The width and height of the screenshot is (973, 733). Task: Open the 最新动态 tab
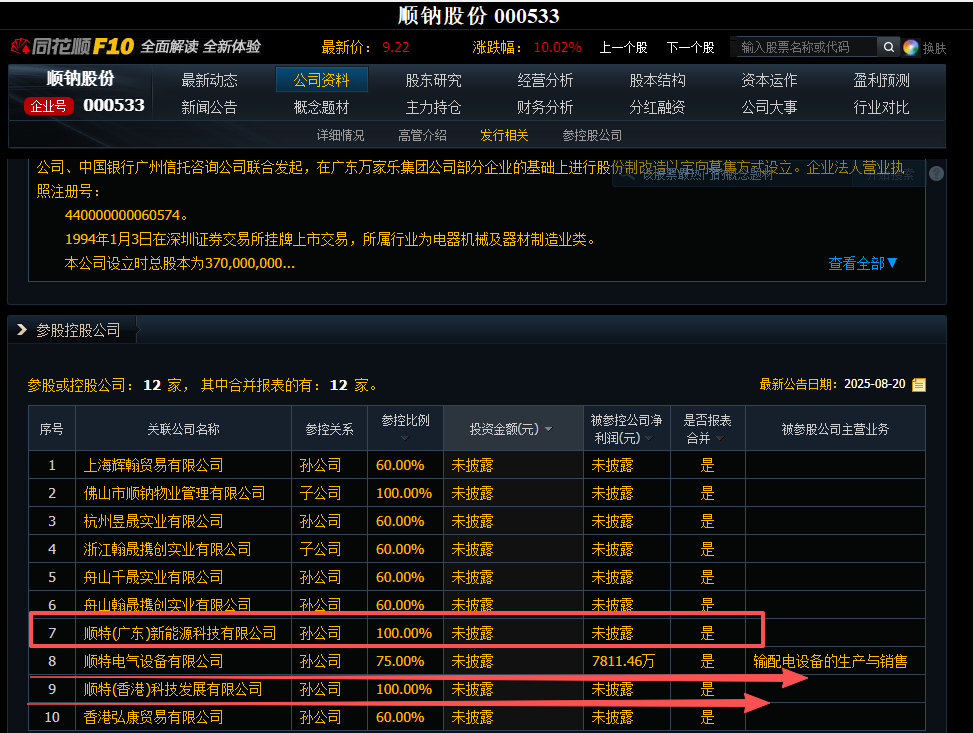[209, 80]
